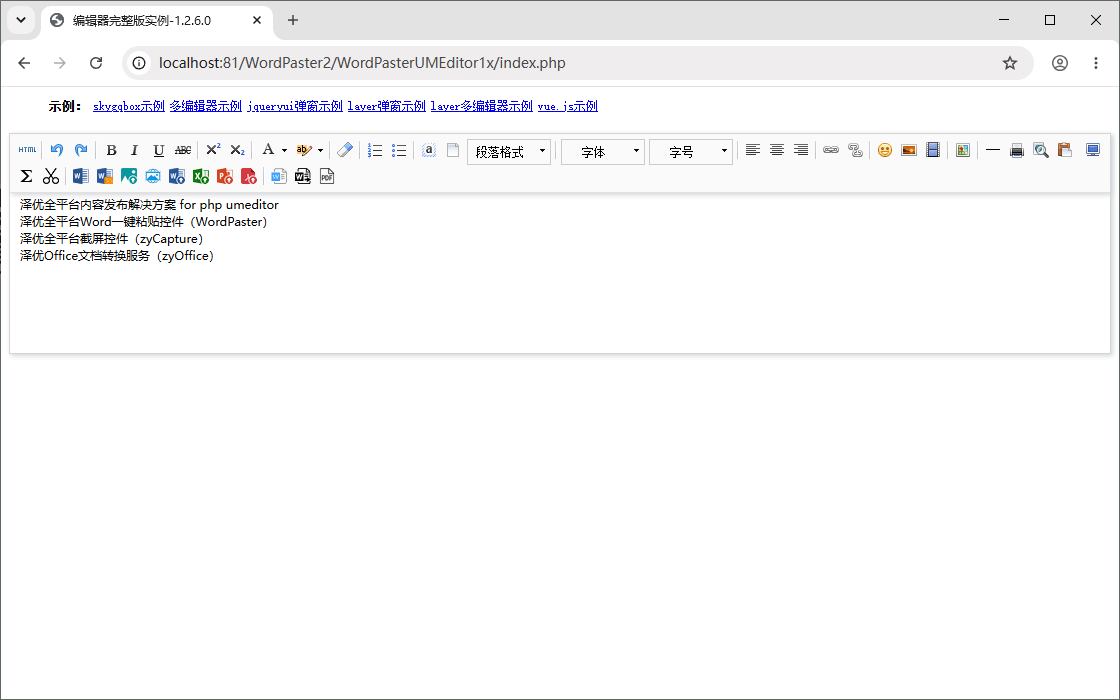Import an Excel file via green icon
Image resolution: width=1120 pixels, height=700 pixels.
(x=201, y=176)
